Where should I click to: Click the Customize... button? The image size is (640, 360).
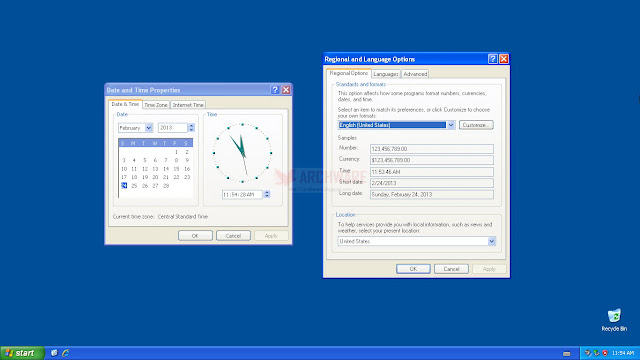[x=476, y=125]
